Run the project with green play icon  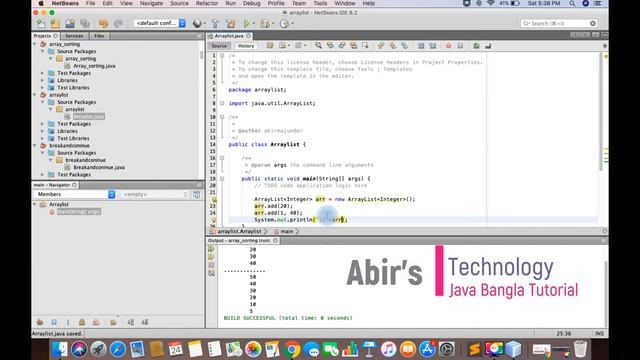246,24
